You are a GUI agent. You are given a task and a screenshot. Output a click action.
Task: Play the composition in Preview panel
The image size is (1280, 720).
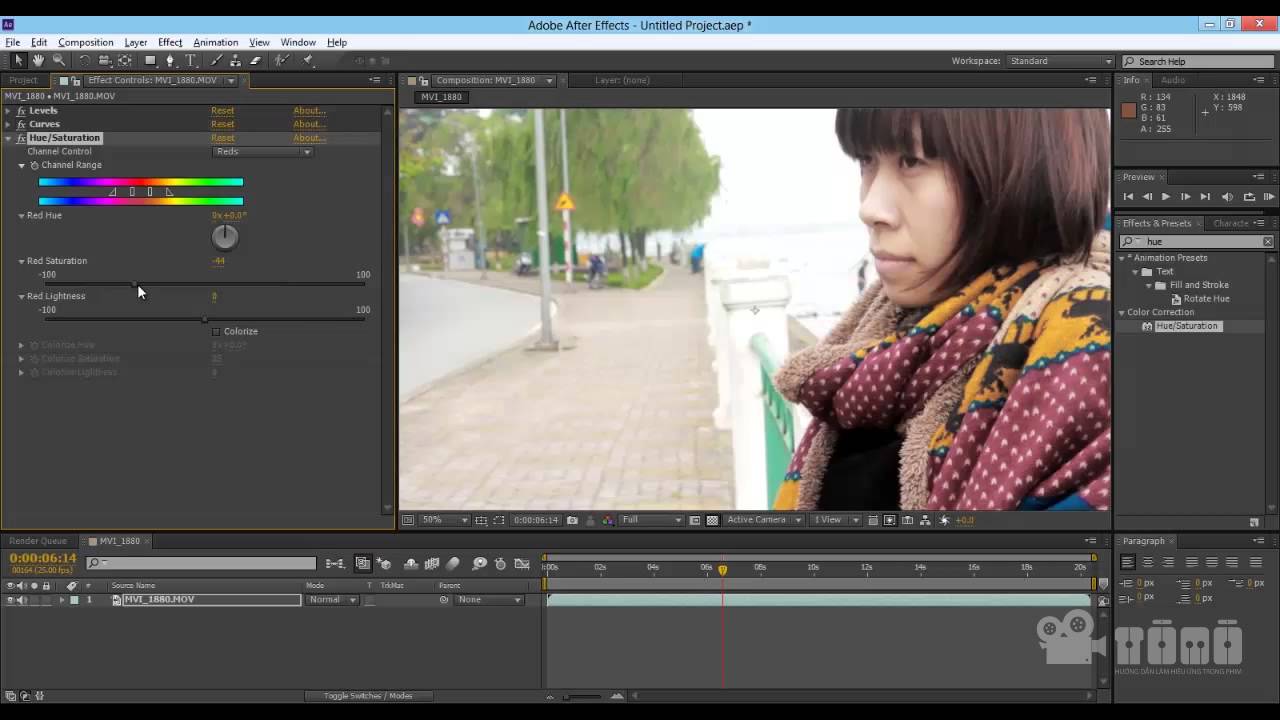[1165, 197]
